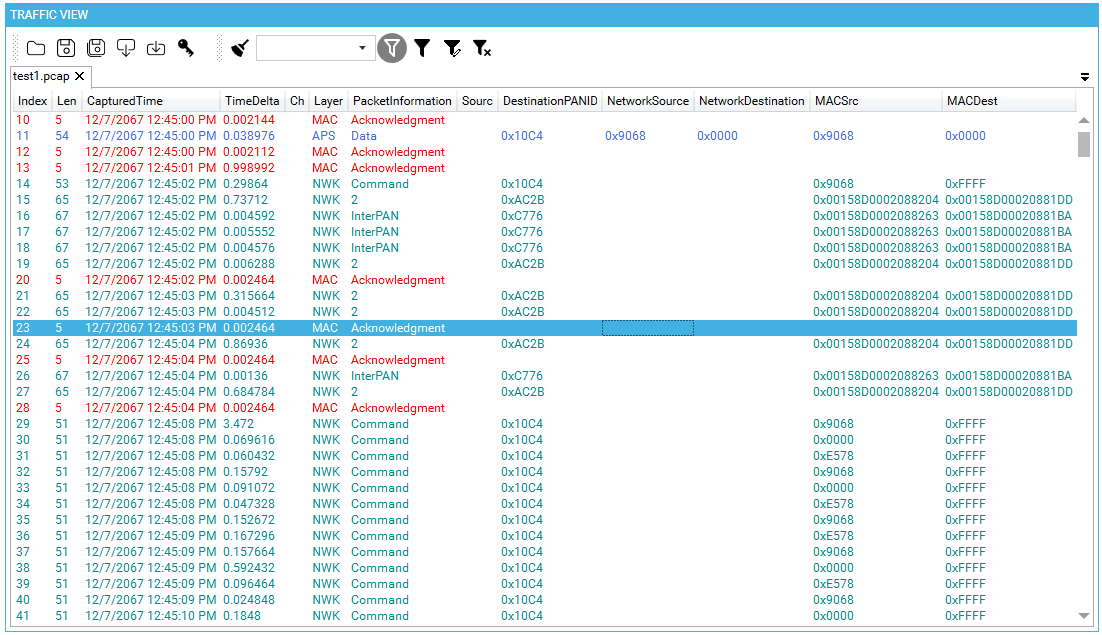Sort by the CapturedTime column header
The height and width of the screenshot is (635, 1102).
151,101
